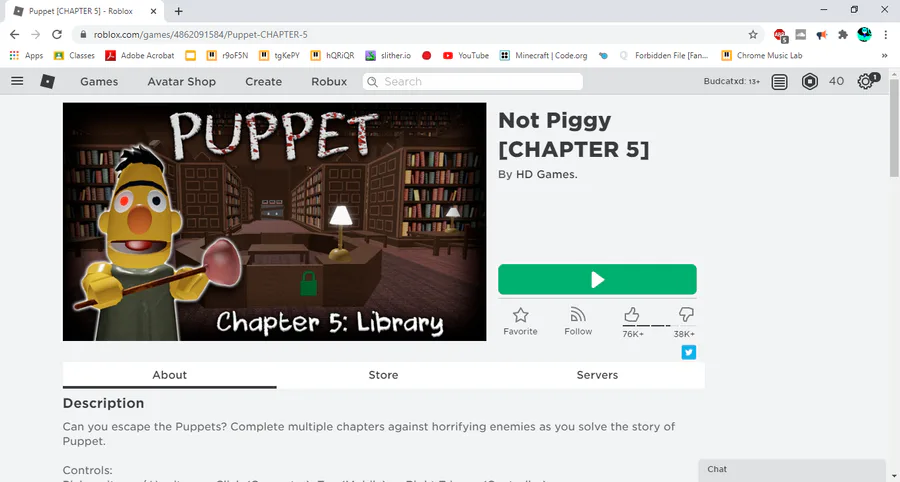Image resolution: width=900 pixels, height=482 pixels.
Task: Expand the hidden bookmarks chevron
Action: pos(885,56)
